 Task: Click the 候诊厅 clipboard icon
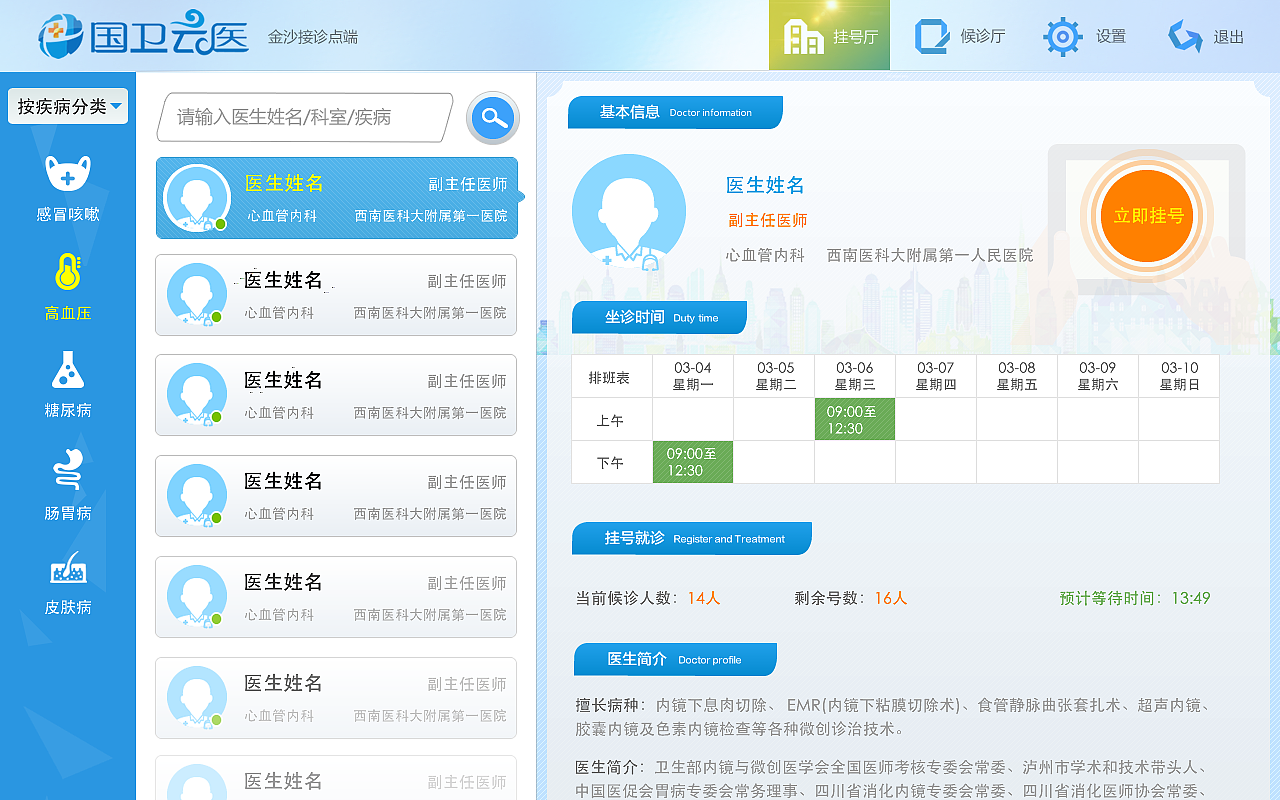(932, 36)
